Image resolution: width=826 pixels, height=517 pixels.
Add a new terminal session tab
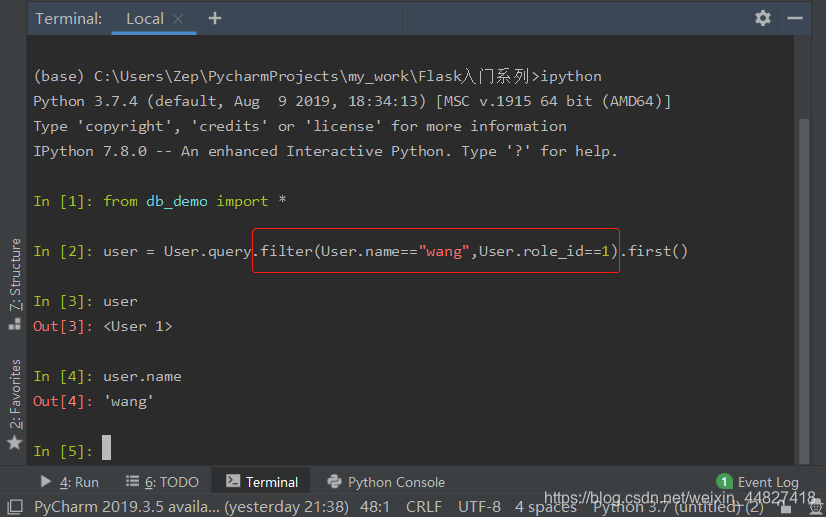(214, 18)
